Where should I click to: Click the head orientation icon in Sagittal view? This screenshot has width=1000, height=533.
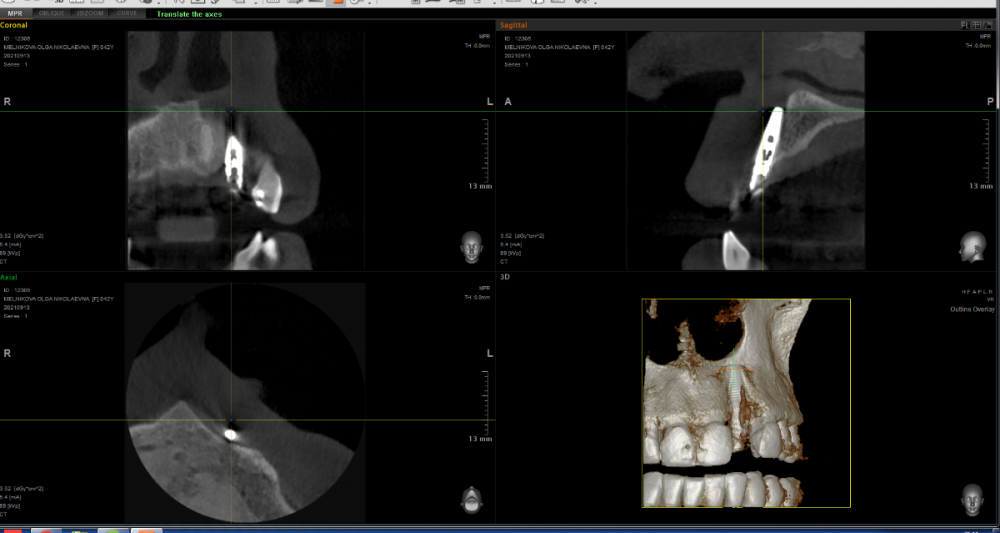(968, 244)
